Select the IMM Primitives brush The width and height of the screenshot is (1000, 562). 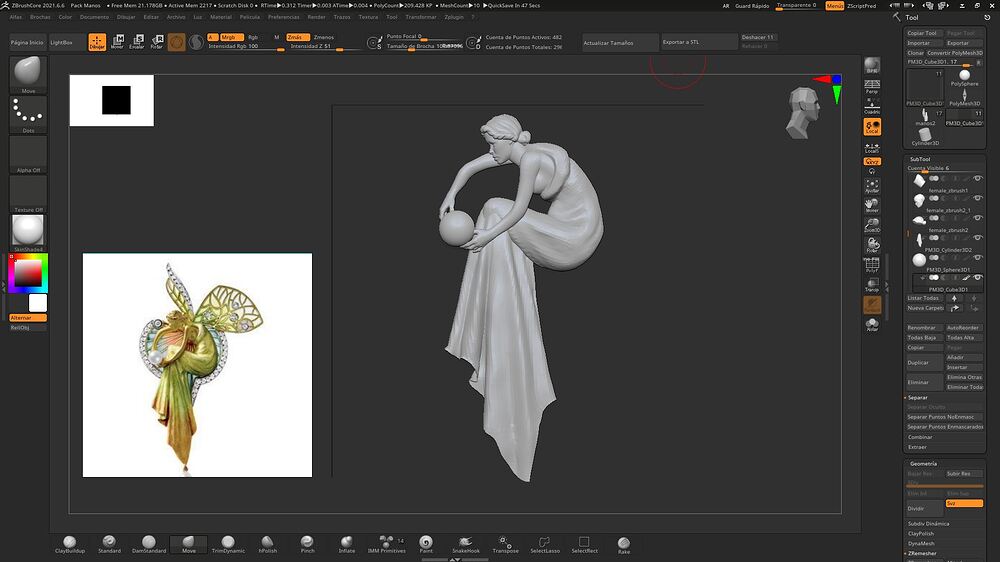[x=386, y=544]
